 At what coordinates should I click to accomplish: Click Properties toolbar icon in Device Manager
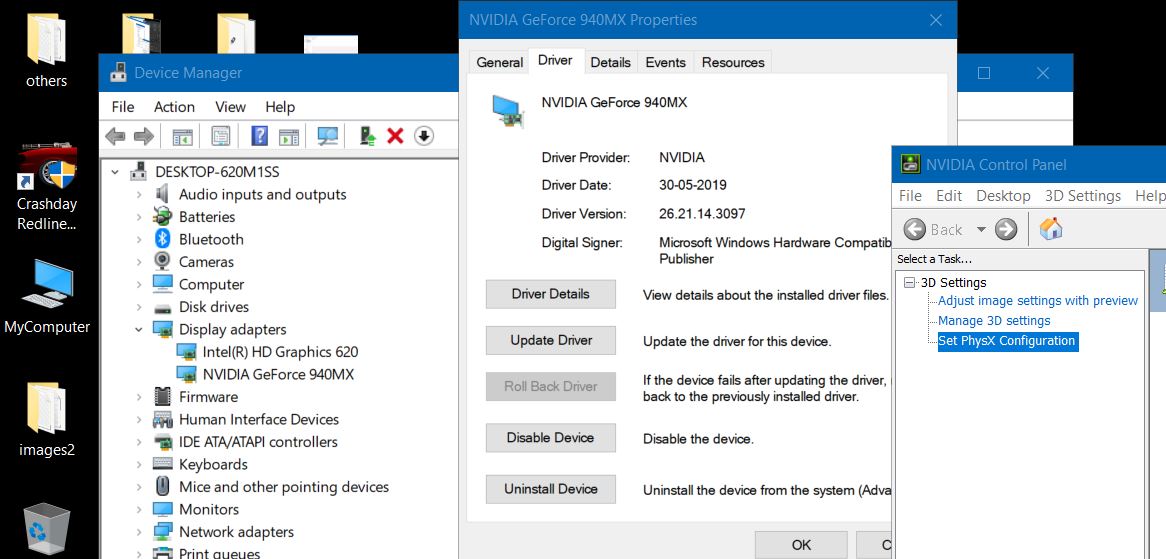pyautogui.click(x=221, y=136)
